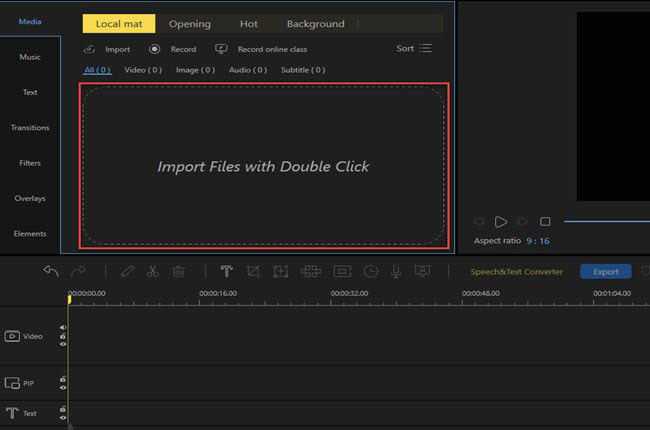Viewport: 650px width, 430px height.
Task: Click the trash Delete icon
Action: (x=178, y=271)
